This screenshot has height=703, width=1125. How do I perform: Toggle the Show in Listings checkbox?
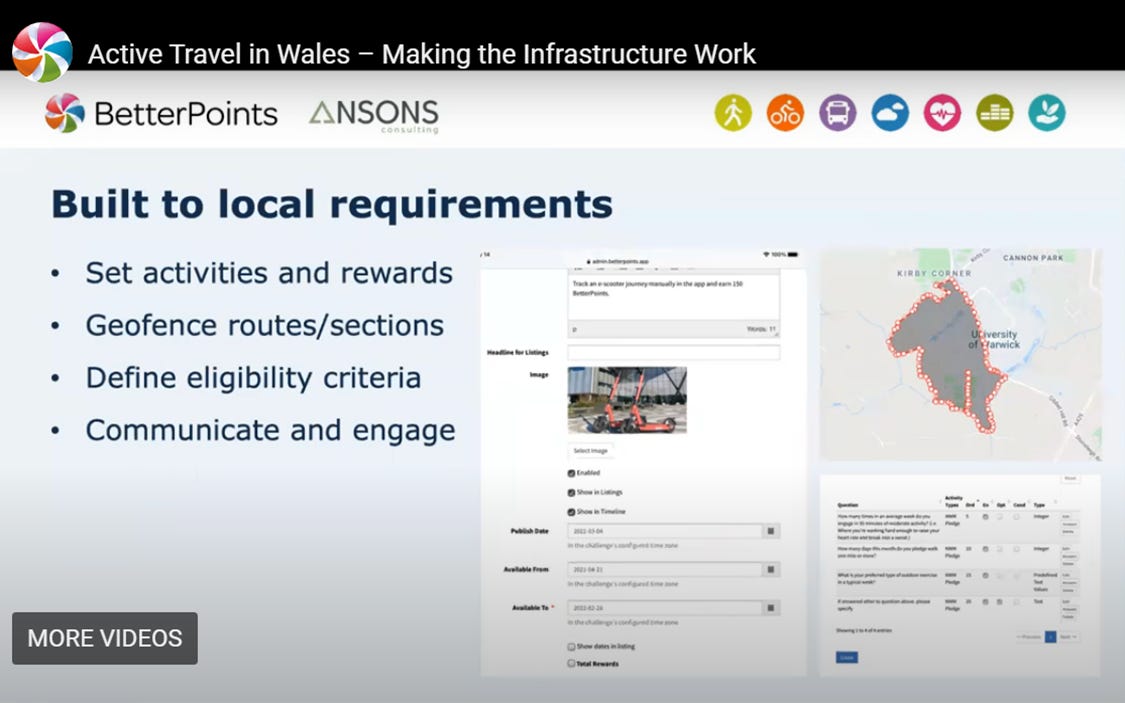(x=571, y=492)
